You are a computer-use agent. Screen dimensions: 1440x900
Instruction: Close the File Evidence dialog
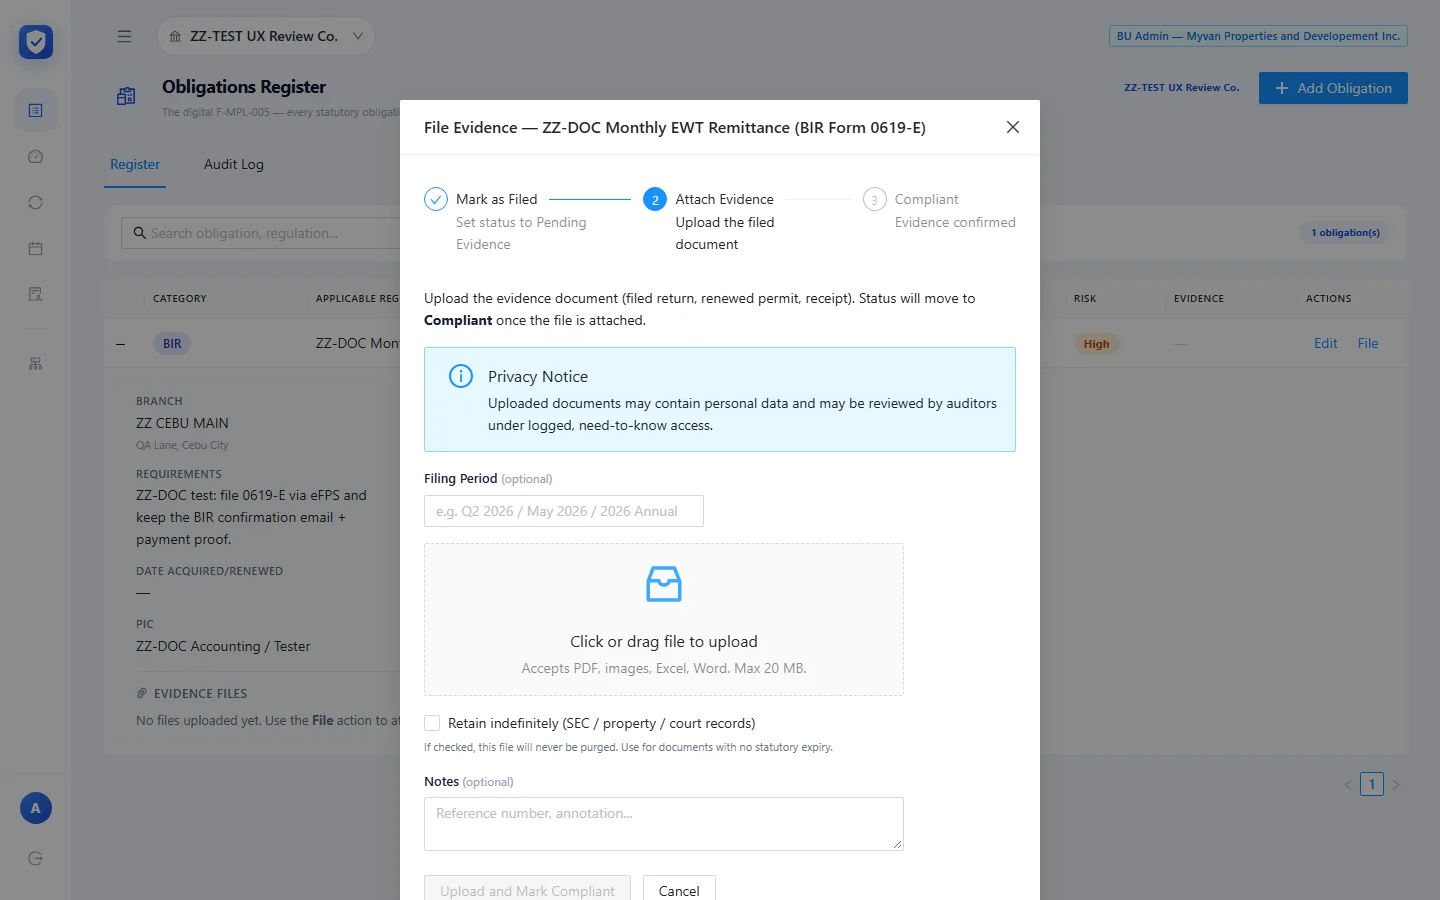point(1013,127)
